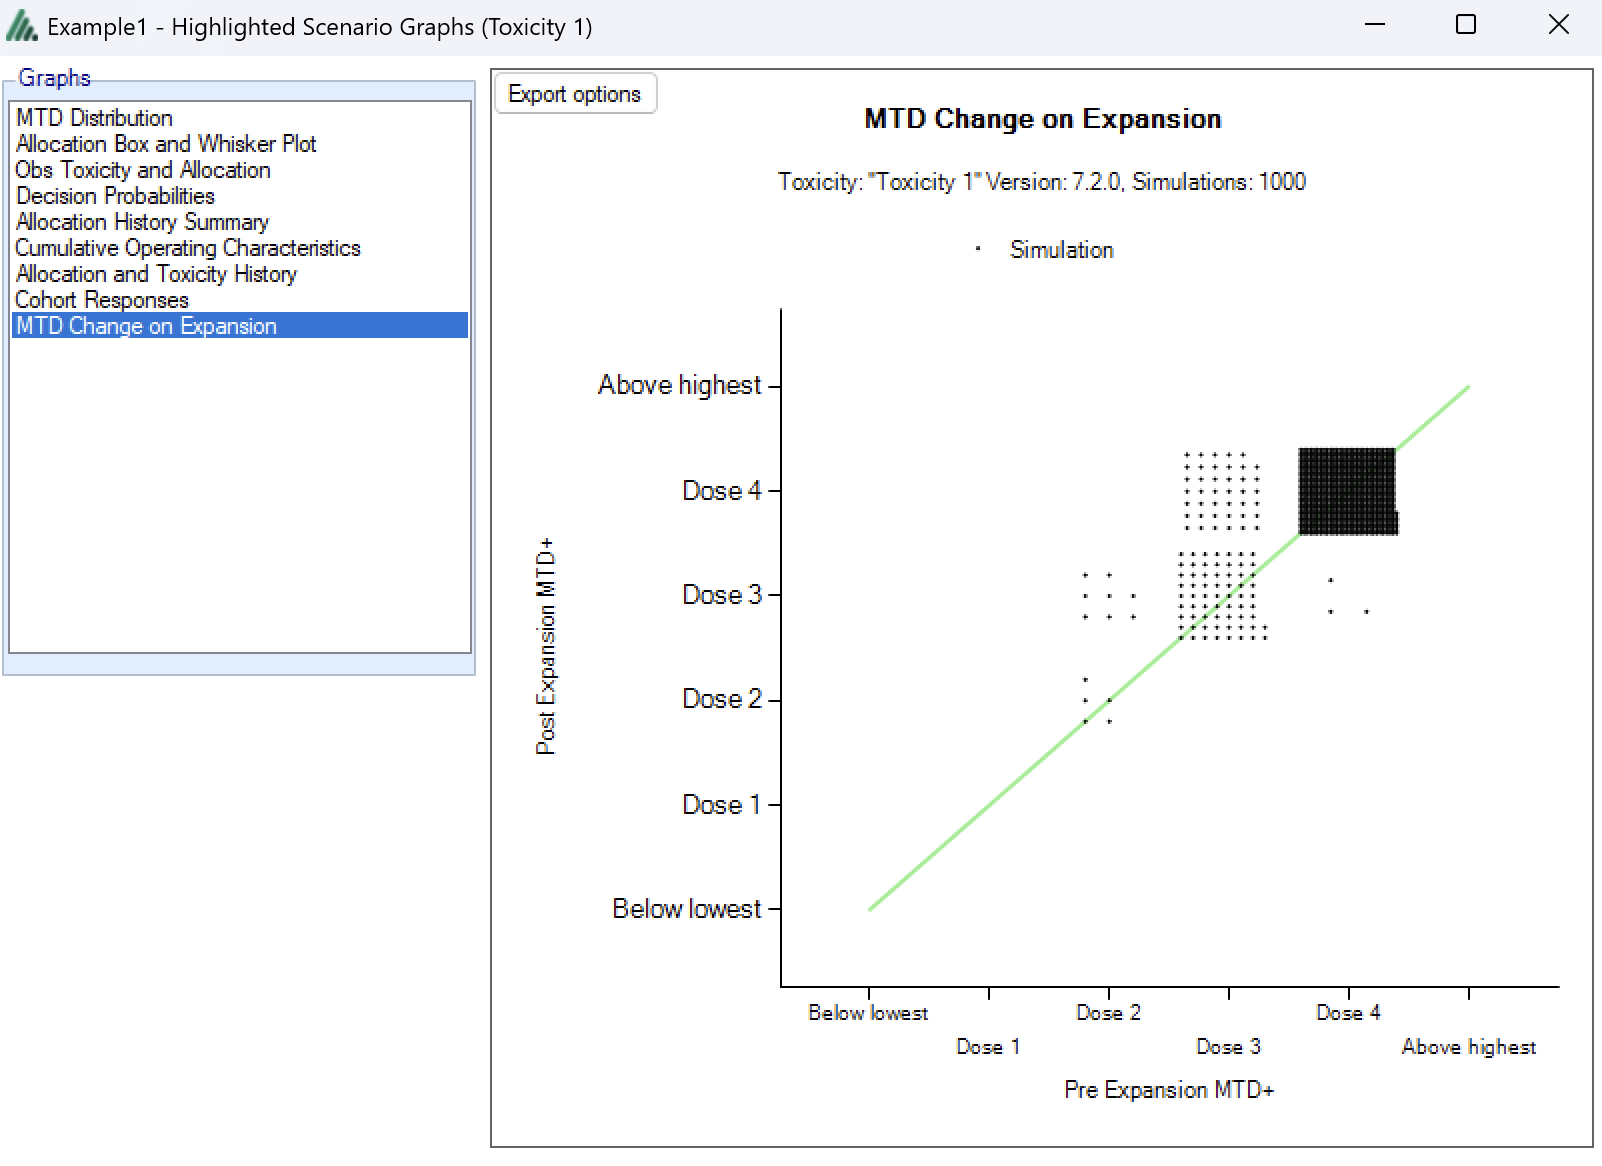Viewport: 1602px width, 1166px height.
Task: Click the Pre Expansion MTD+ axis label
Action: [1168, 1090]
